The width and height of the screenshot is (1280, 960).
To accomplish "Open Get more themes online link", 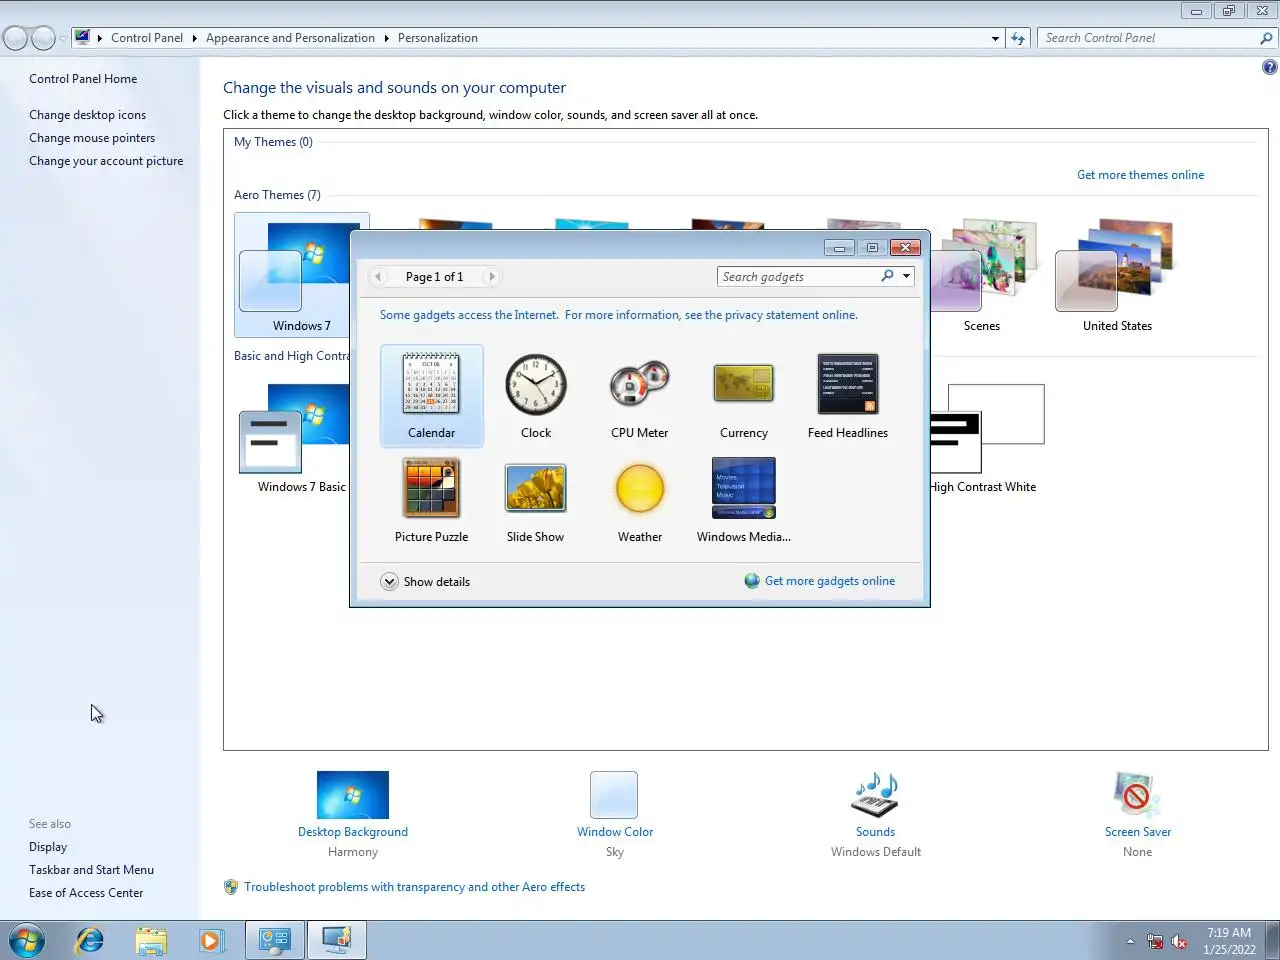I will coord(1140,175).
